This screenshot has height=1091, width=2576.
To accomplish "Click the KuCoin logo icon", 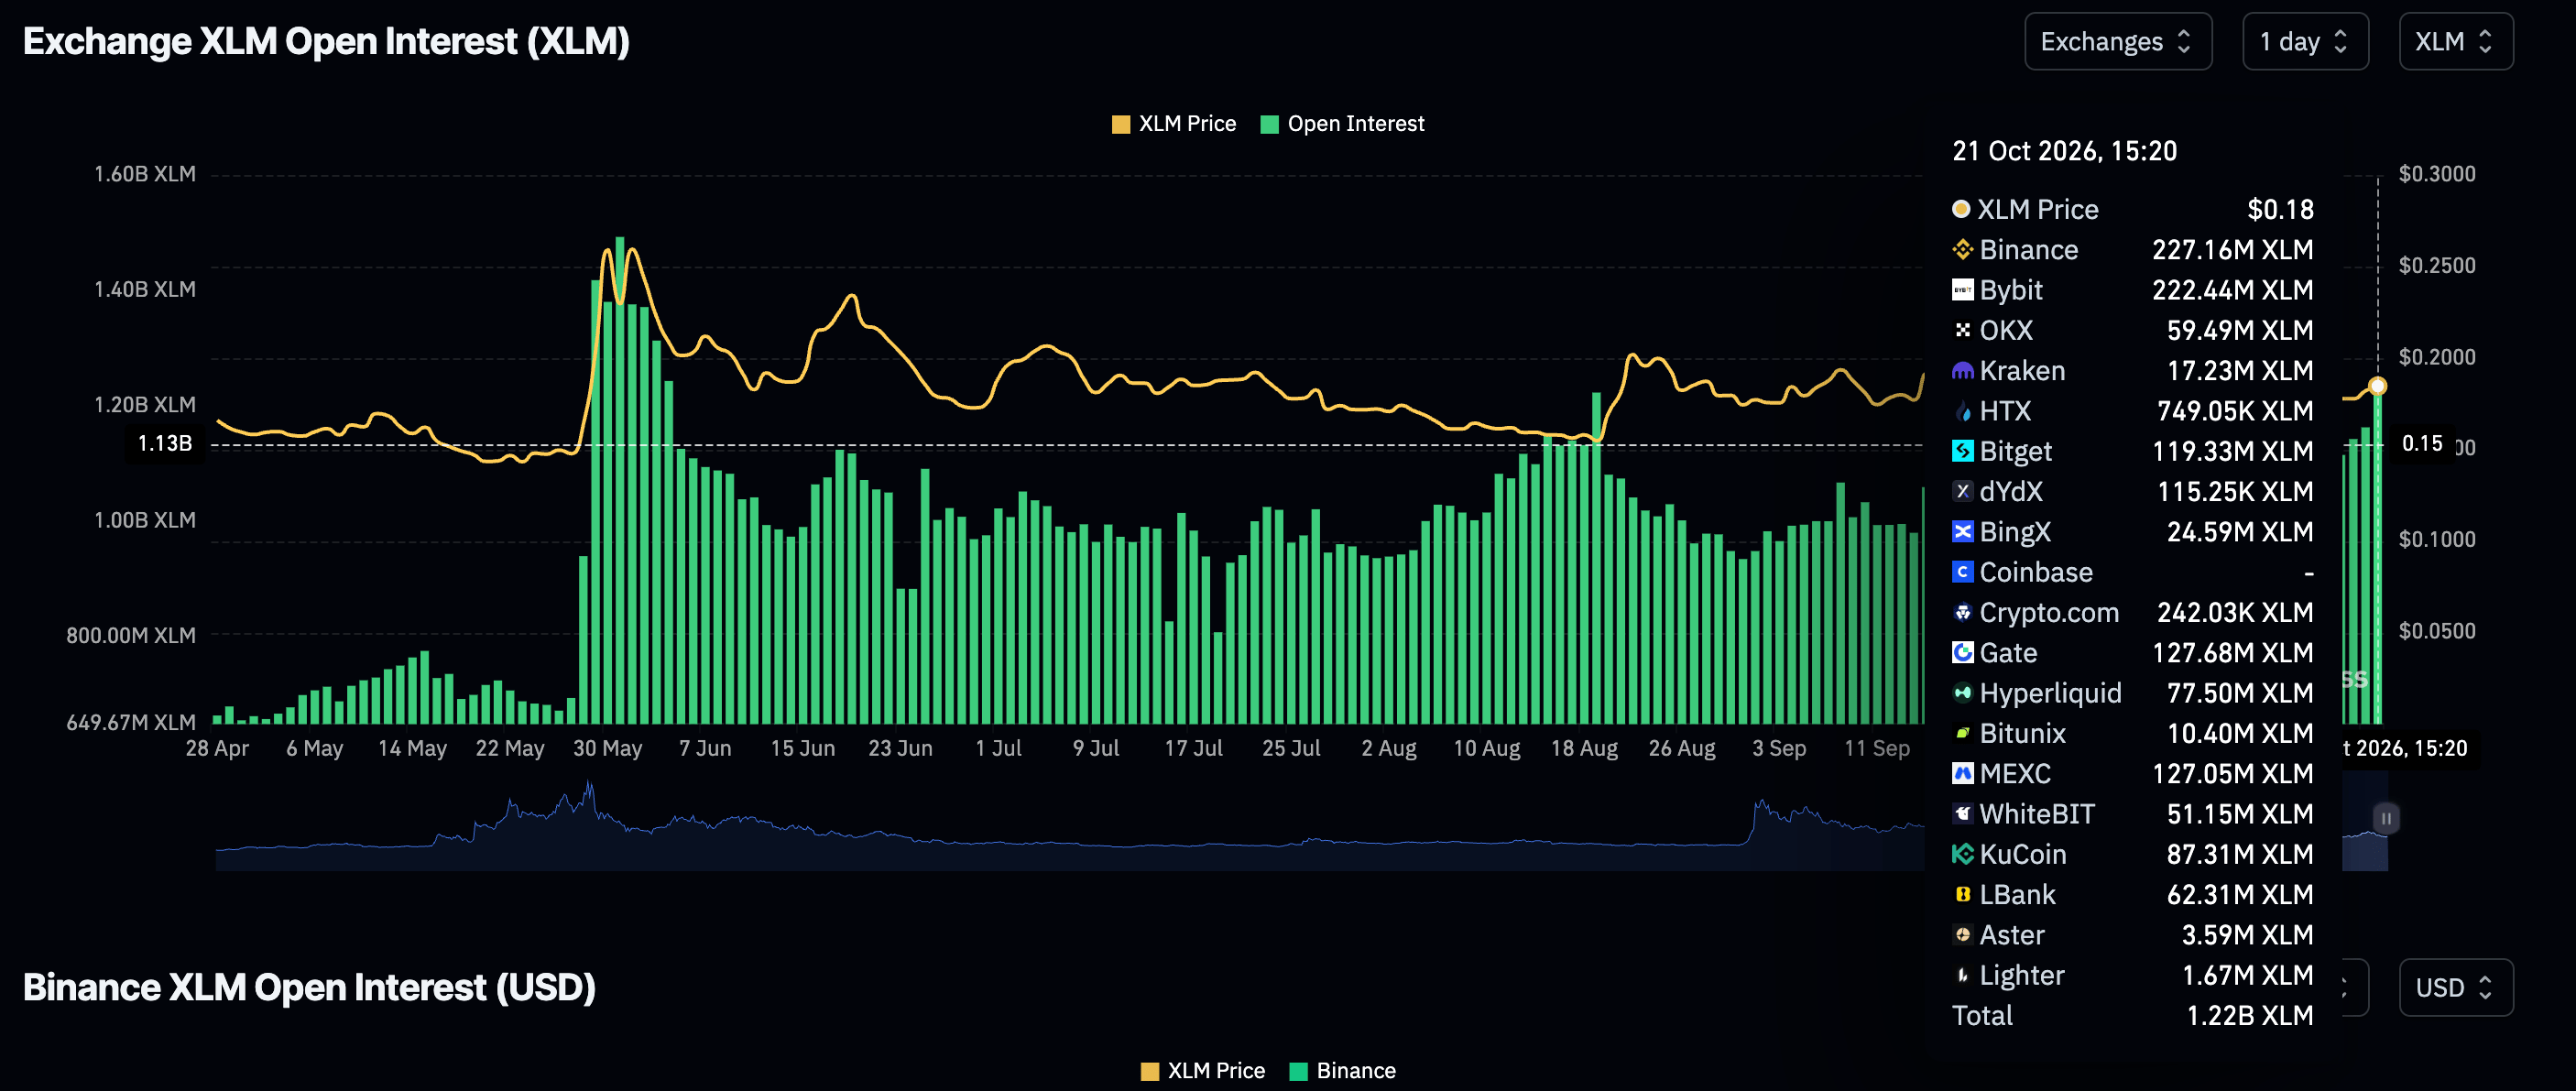I will click(x=1962, y=854).
